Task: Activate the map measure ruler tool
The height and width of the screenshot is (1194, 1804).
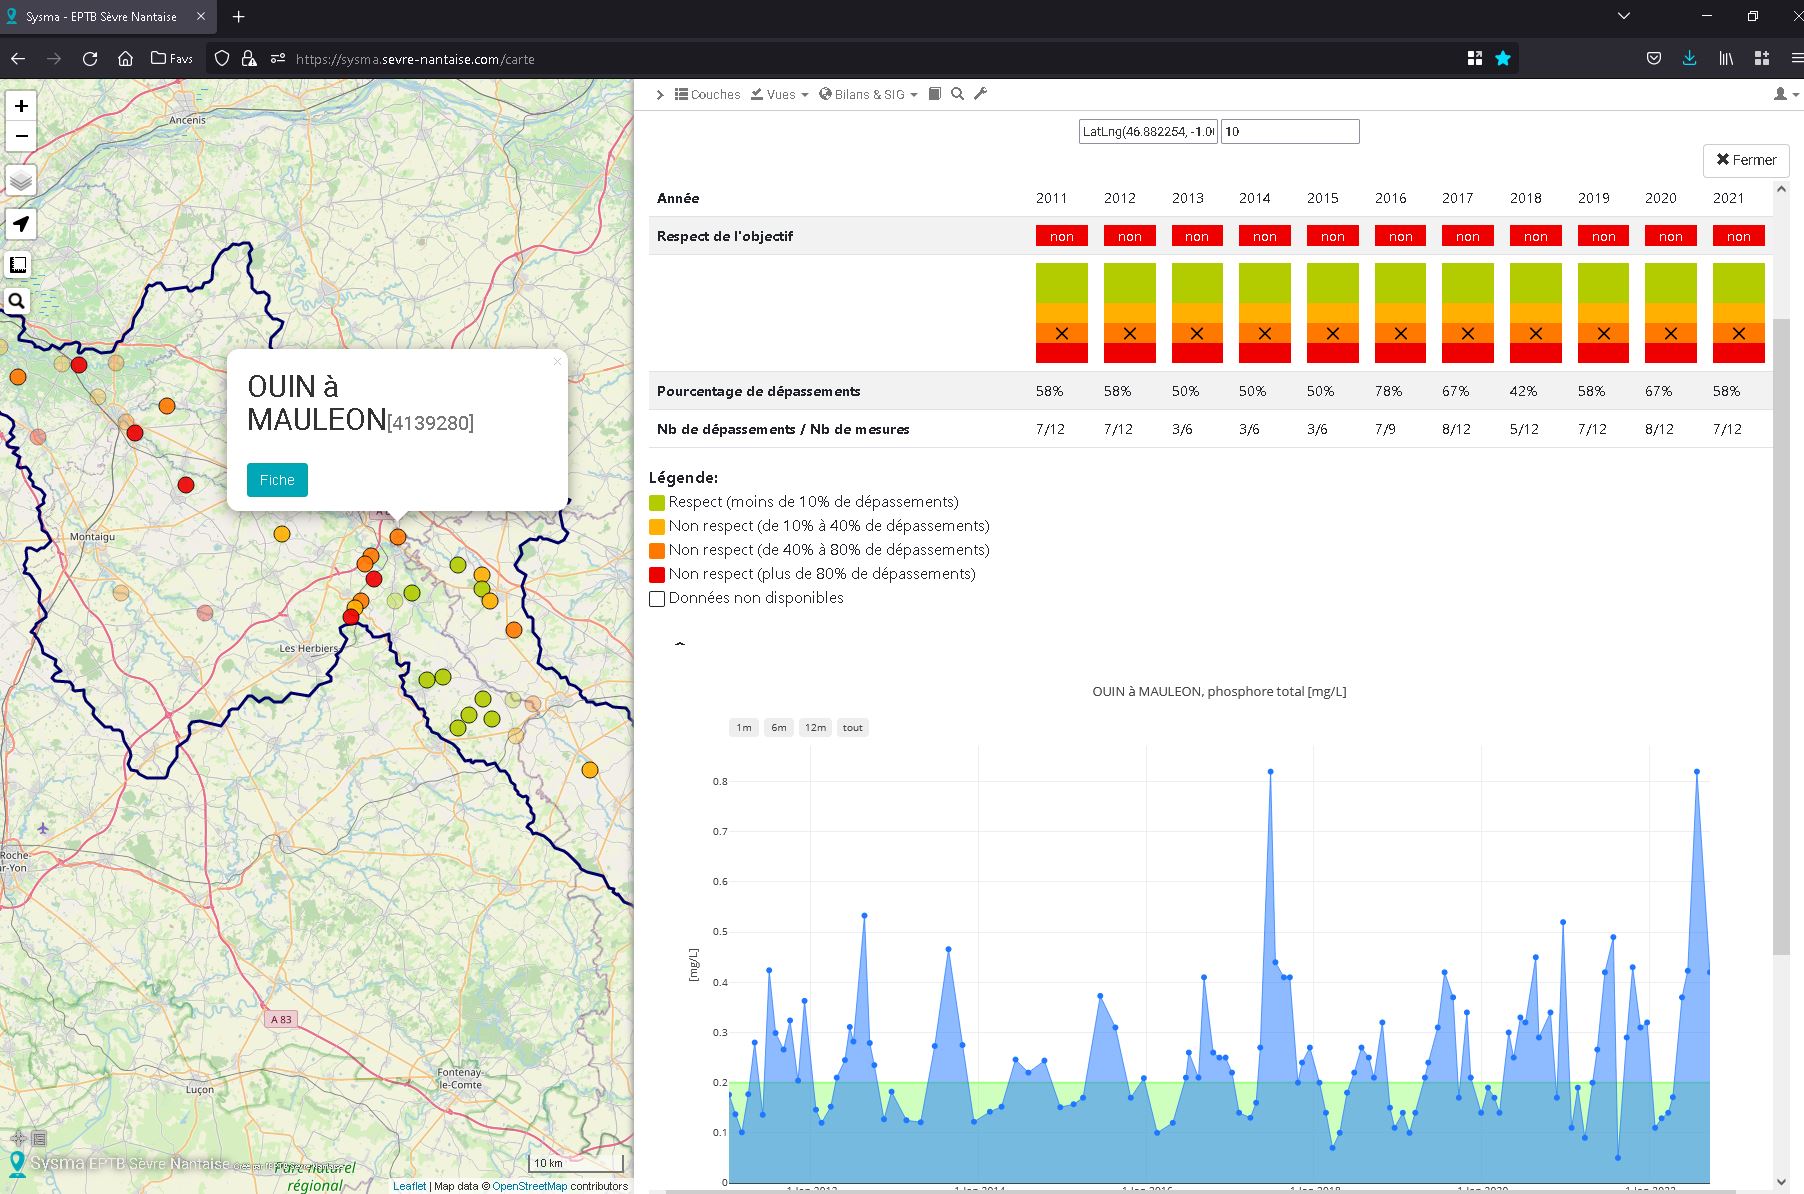Action: [18, 265]
